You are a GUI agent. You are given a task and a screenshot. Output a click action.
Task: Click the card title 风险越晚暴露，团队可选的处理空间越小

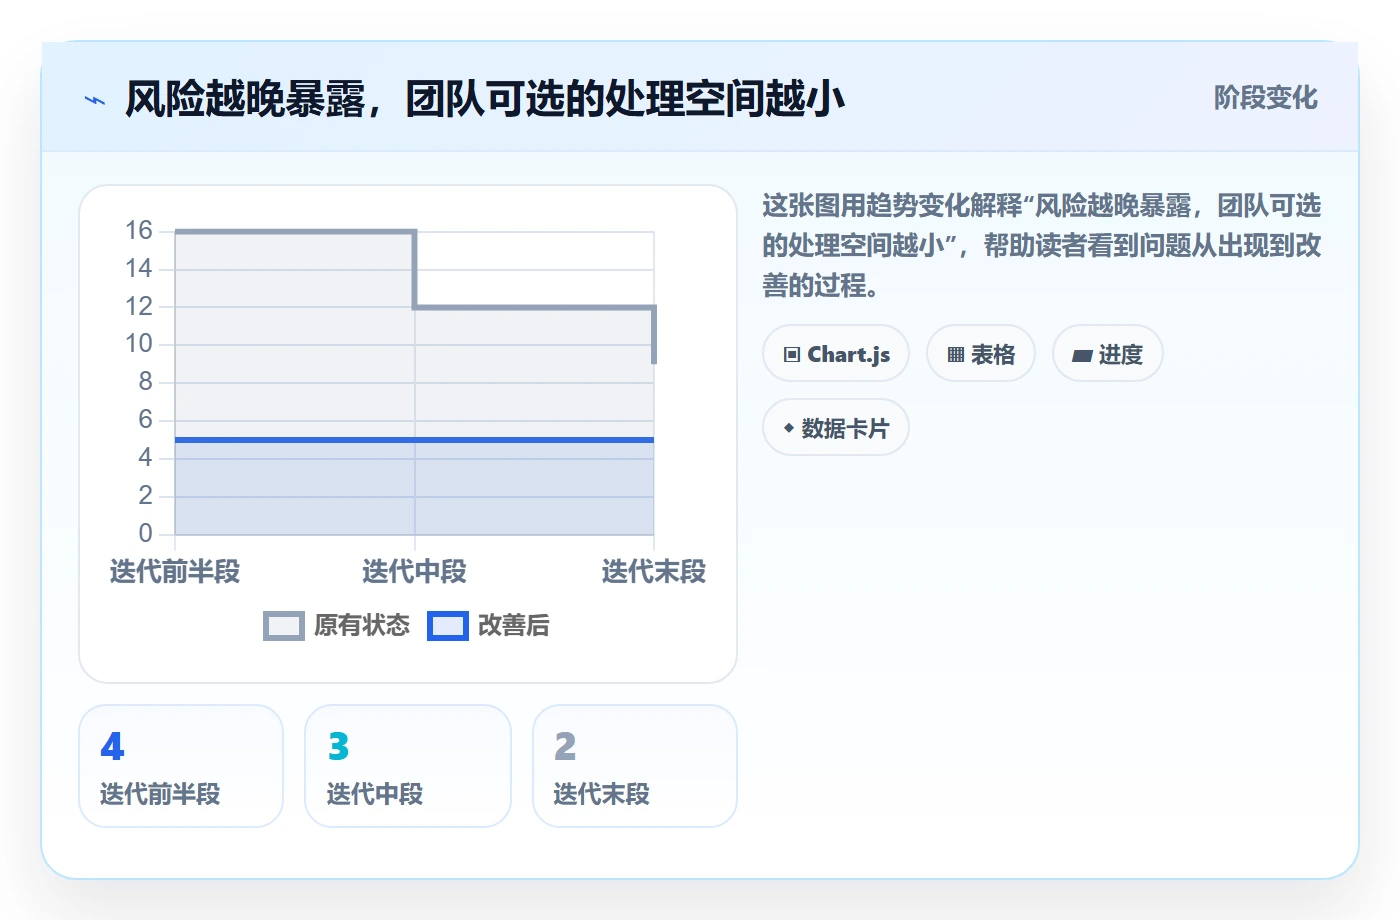pos(485,99)
